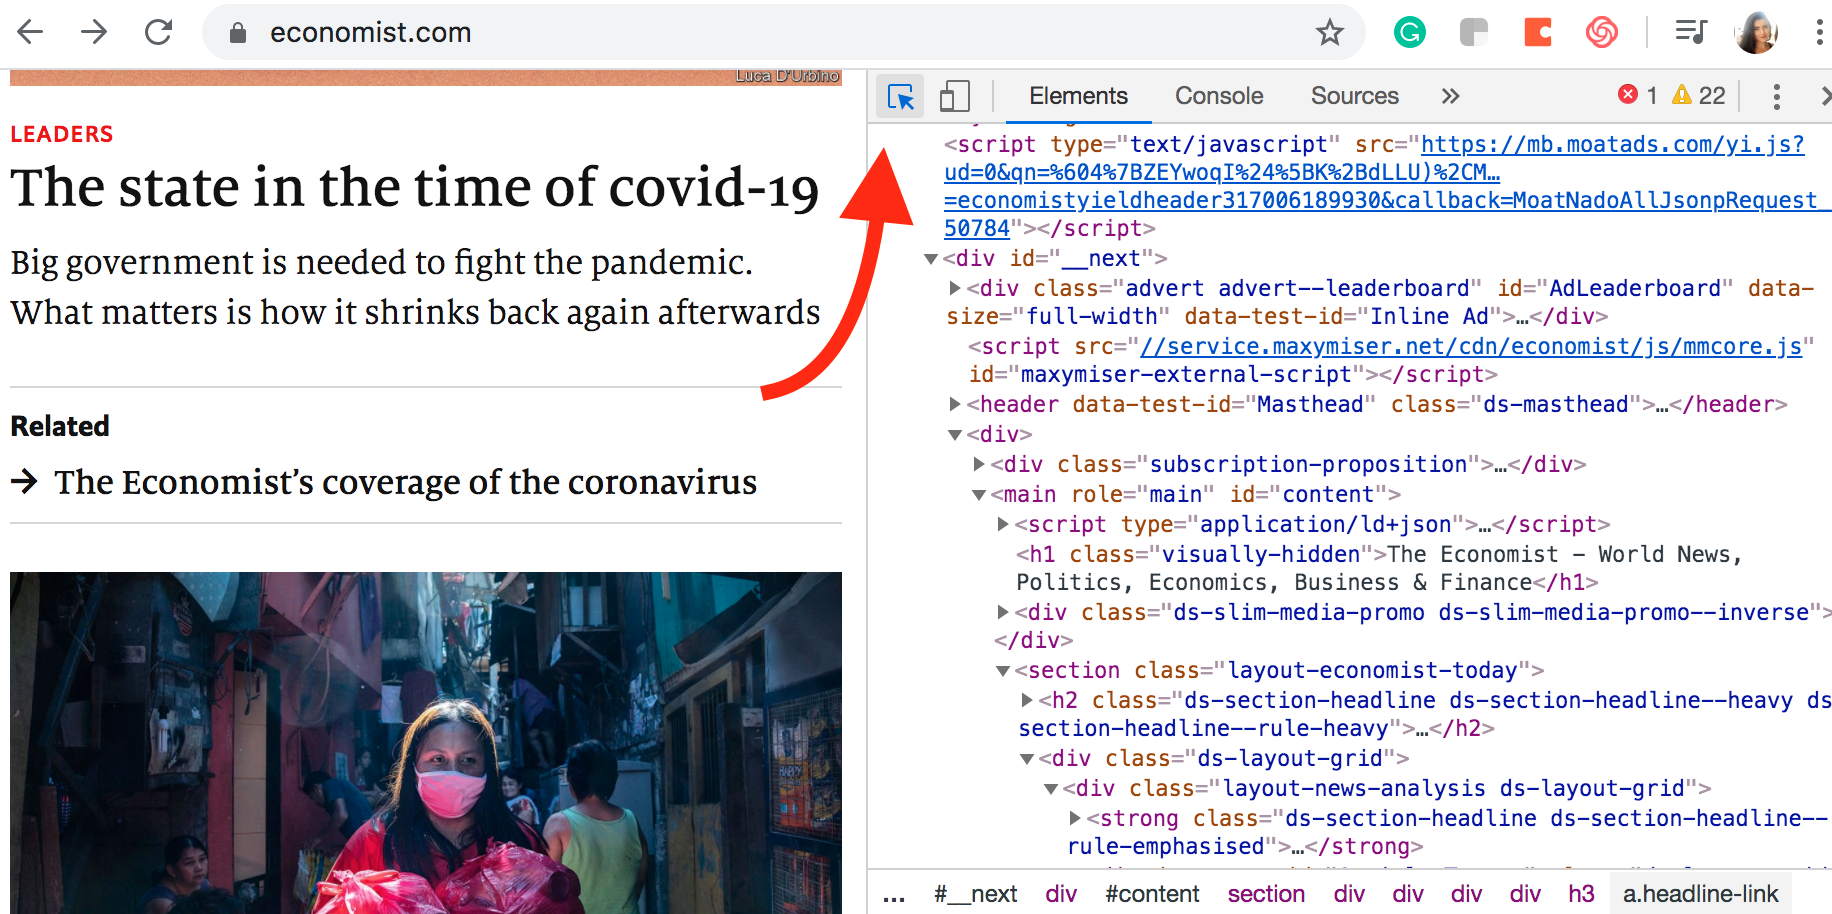This screenshot has height=914, width=1832.
Task: Click the grey square extension icon
Action: [1474, 33]
